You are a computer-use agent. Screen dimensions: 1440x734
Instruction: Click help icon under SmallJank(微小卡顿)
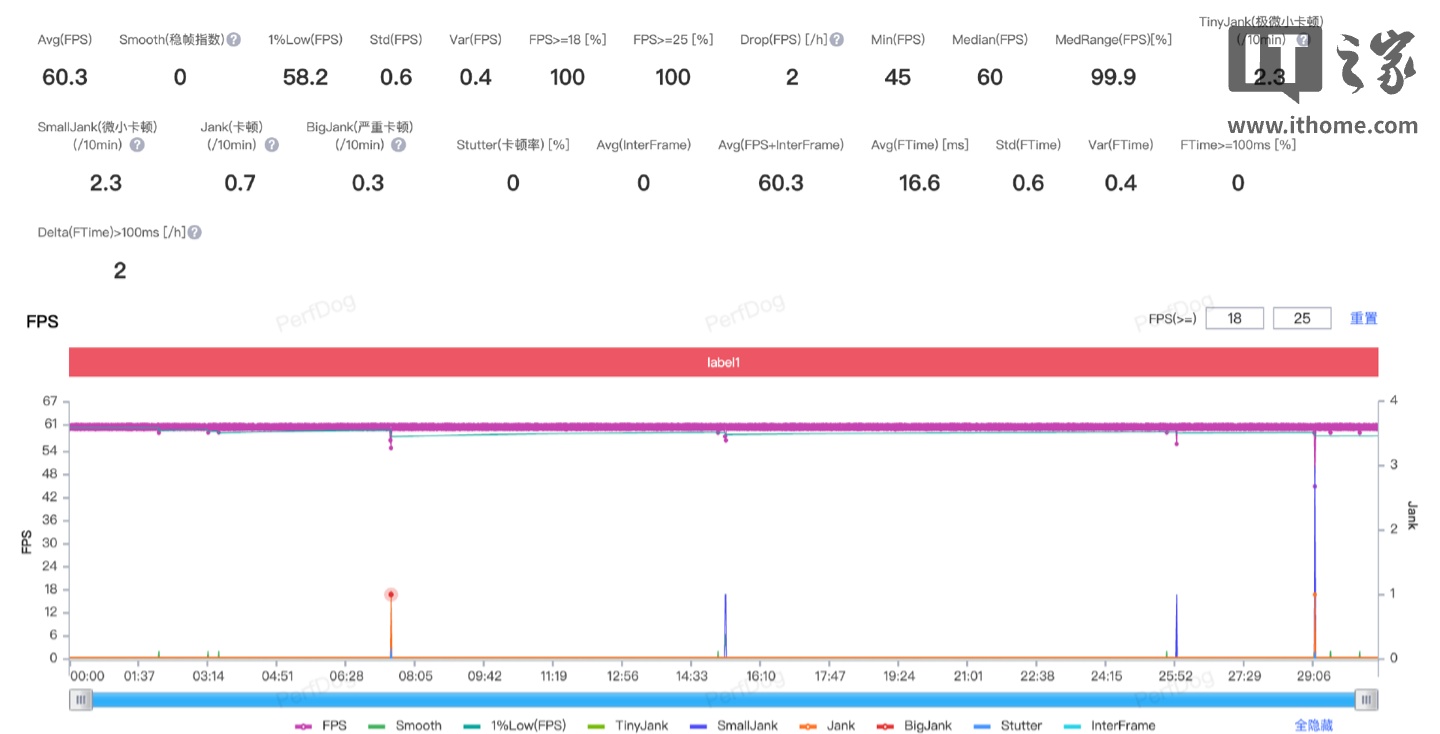coord(137,145)
